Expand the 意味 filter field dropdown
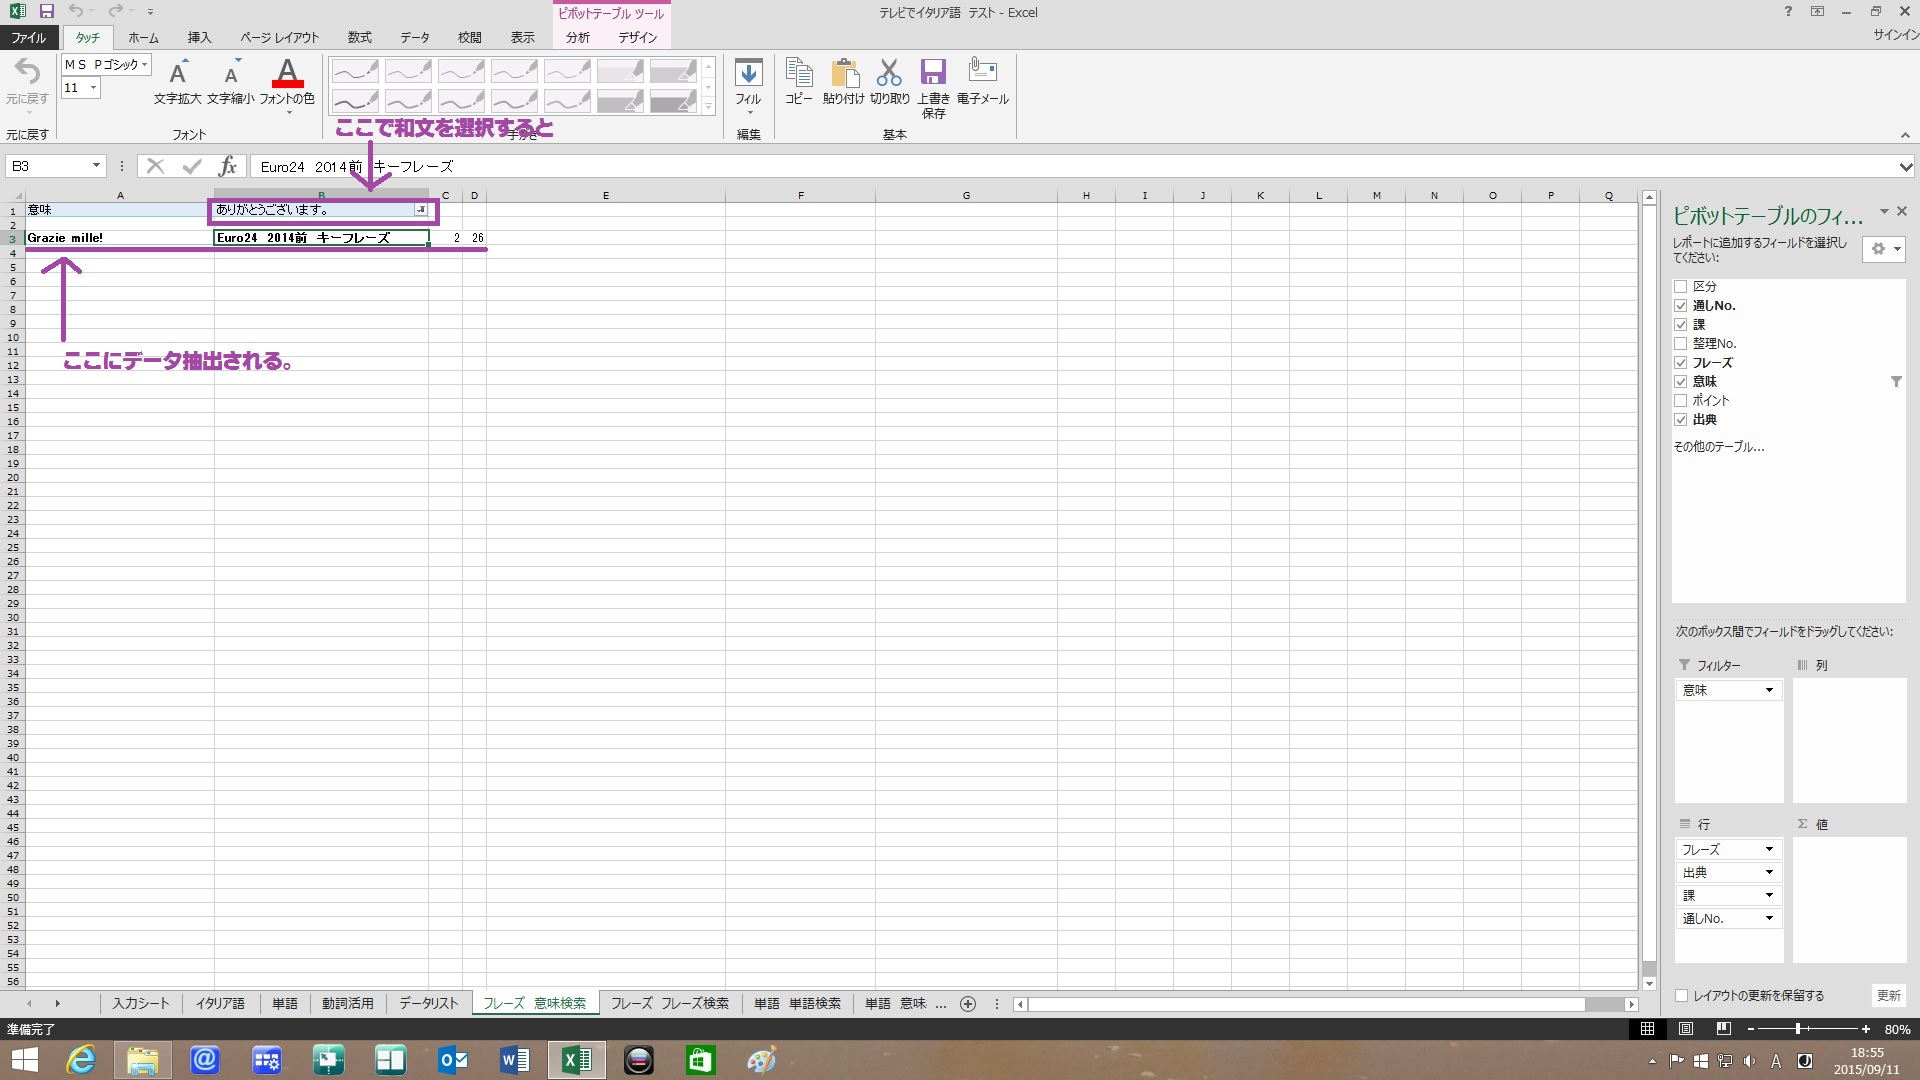Screen dimensions: 1920x1080 (1768, 691)
